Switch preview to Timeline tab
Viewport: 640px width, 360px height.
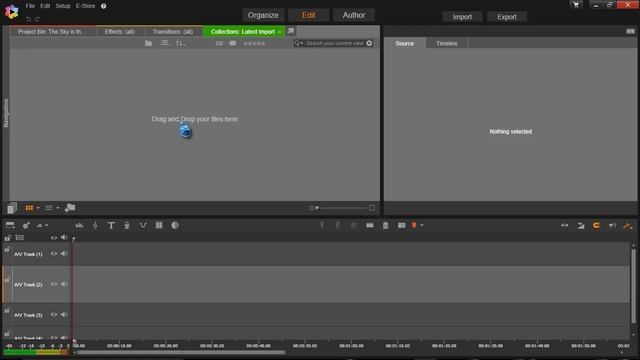pyautogui.click(x=447, y=43)
